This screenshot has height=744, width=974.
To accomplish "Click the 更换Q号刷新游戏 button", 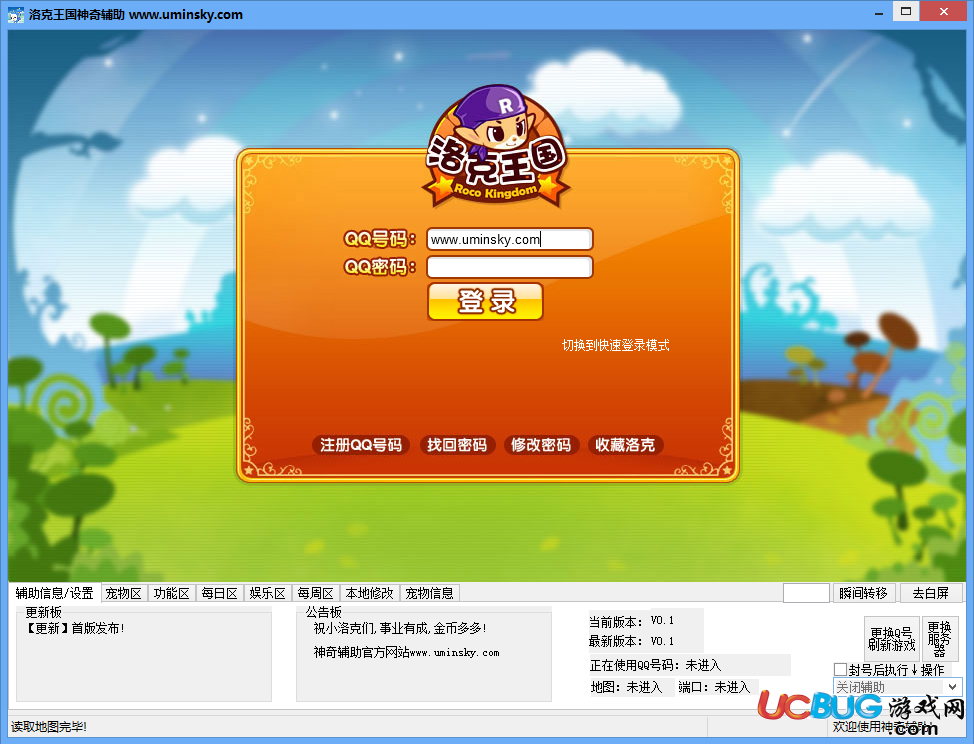I will 891,638.
